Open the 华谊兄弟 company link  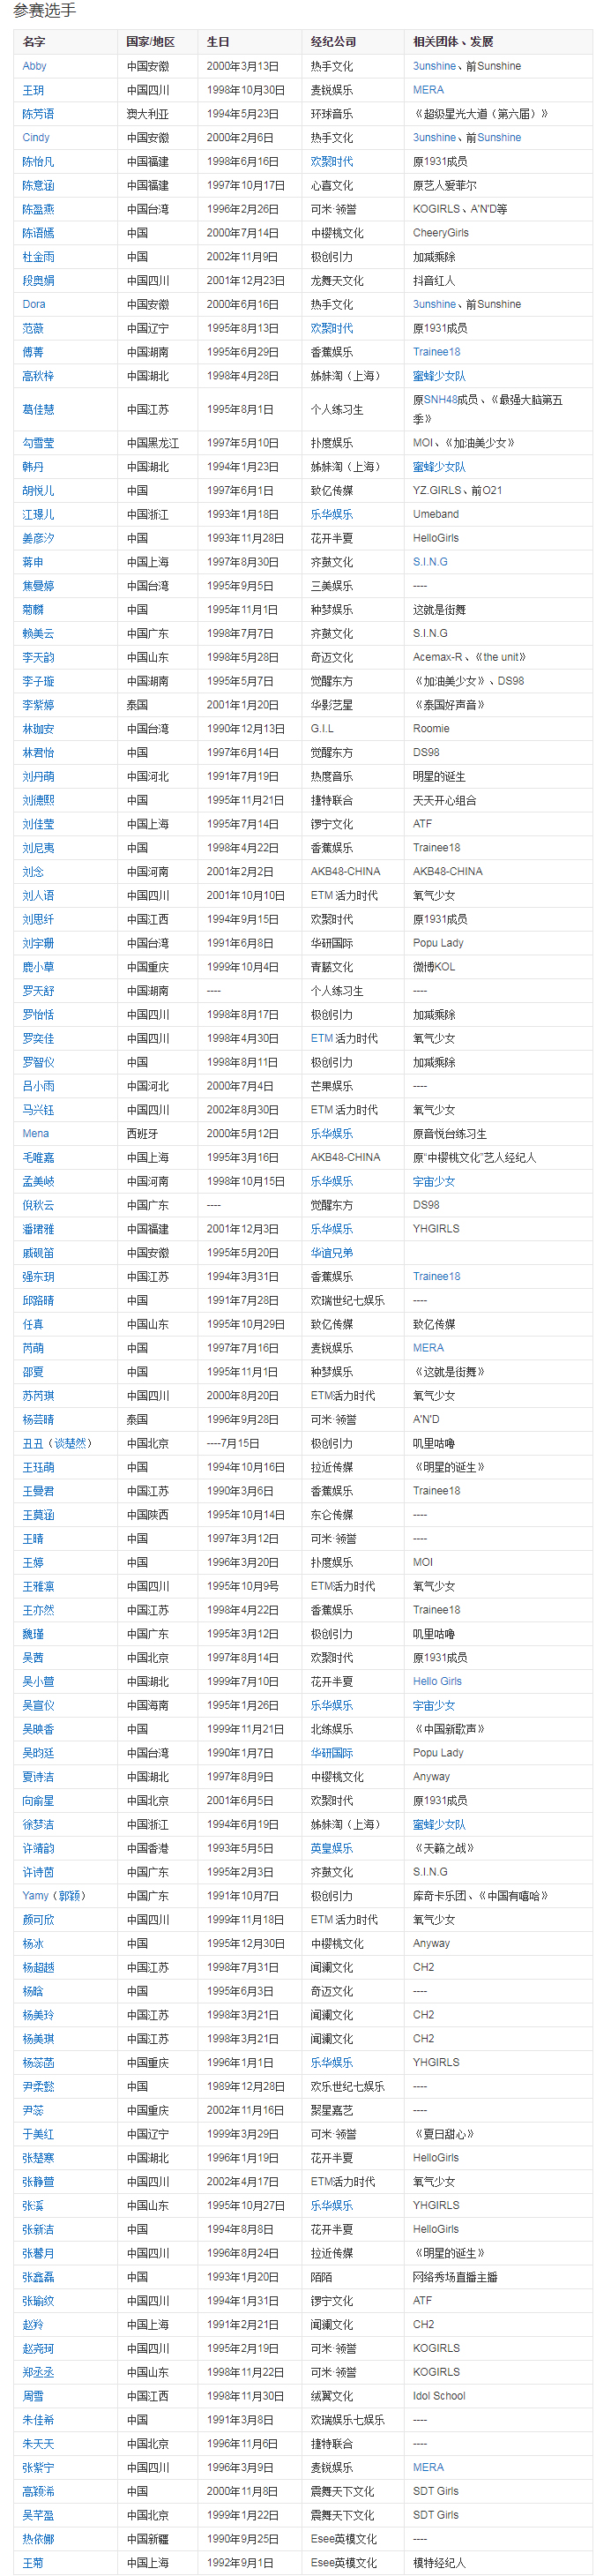tap(331, 1252)
